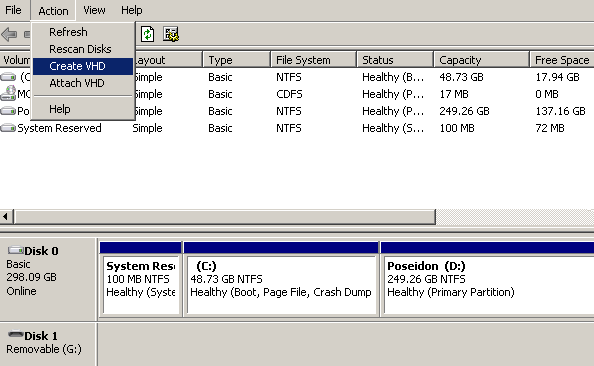Open the File menu
This screenshot has height=366, width=594.
tap(13, 10)
